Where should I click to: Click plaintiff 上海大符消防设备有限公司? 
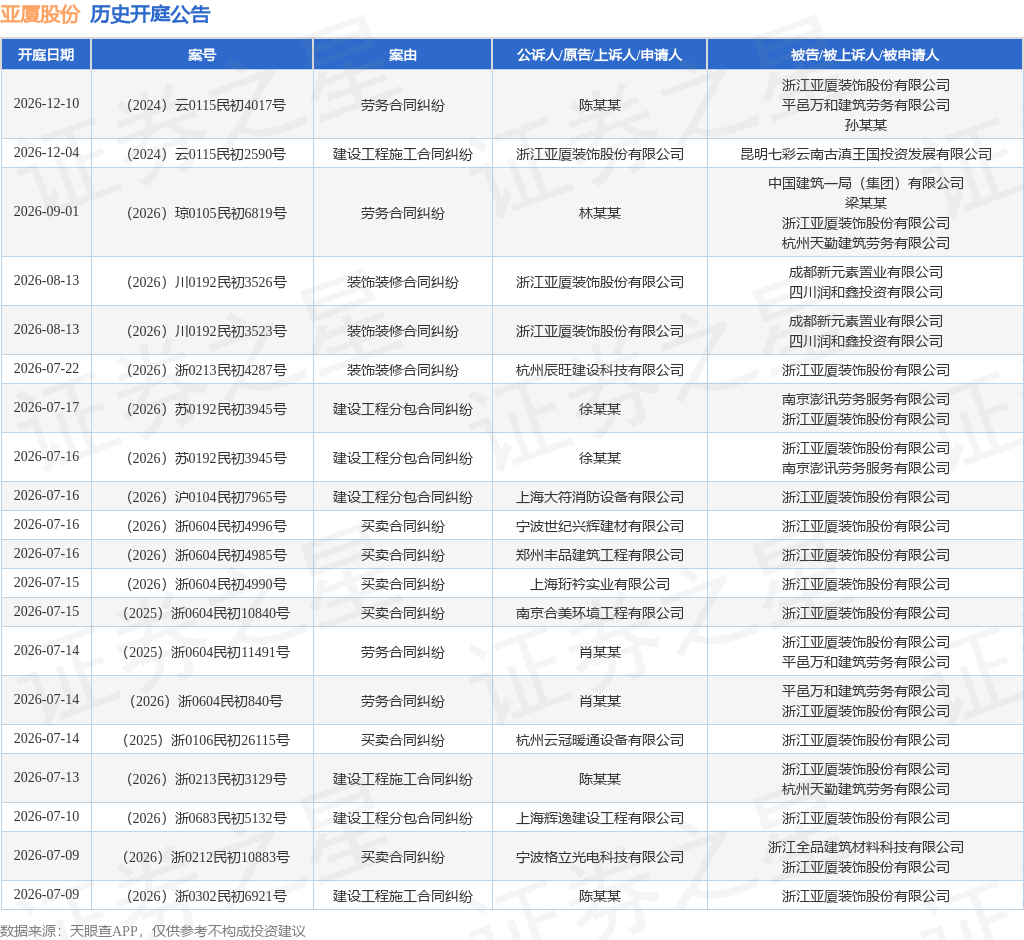tap(600, 497)
